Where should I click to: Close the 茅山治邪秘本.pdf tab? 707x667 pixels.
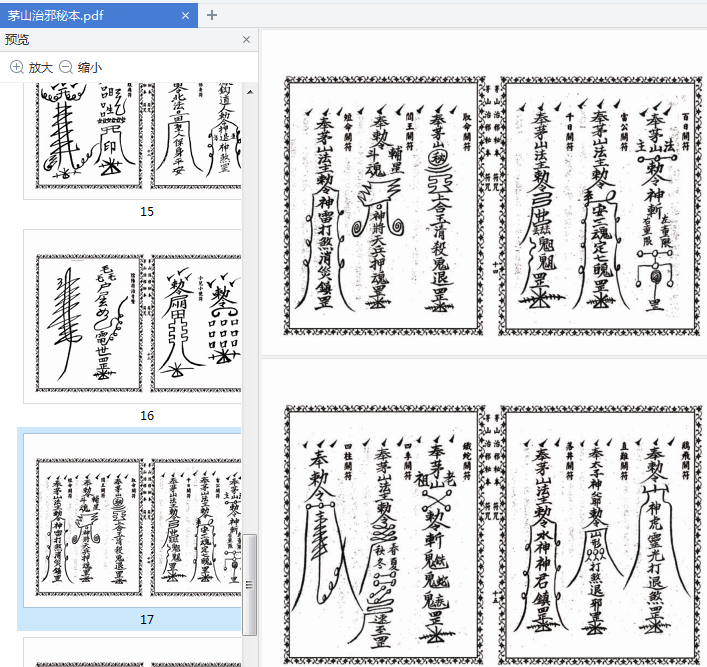(185, 16)
